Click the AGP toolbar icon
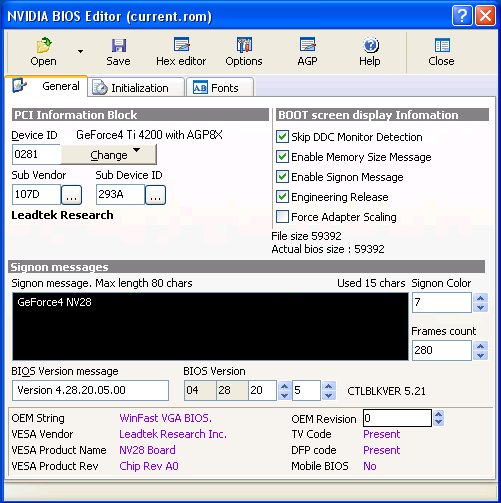501x503 pixels. pos(307,45)
